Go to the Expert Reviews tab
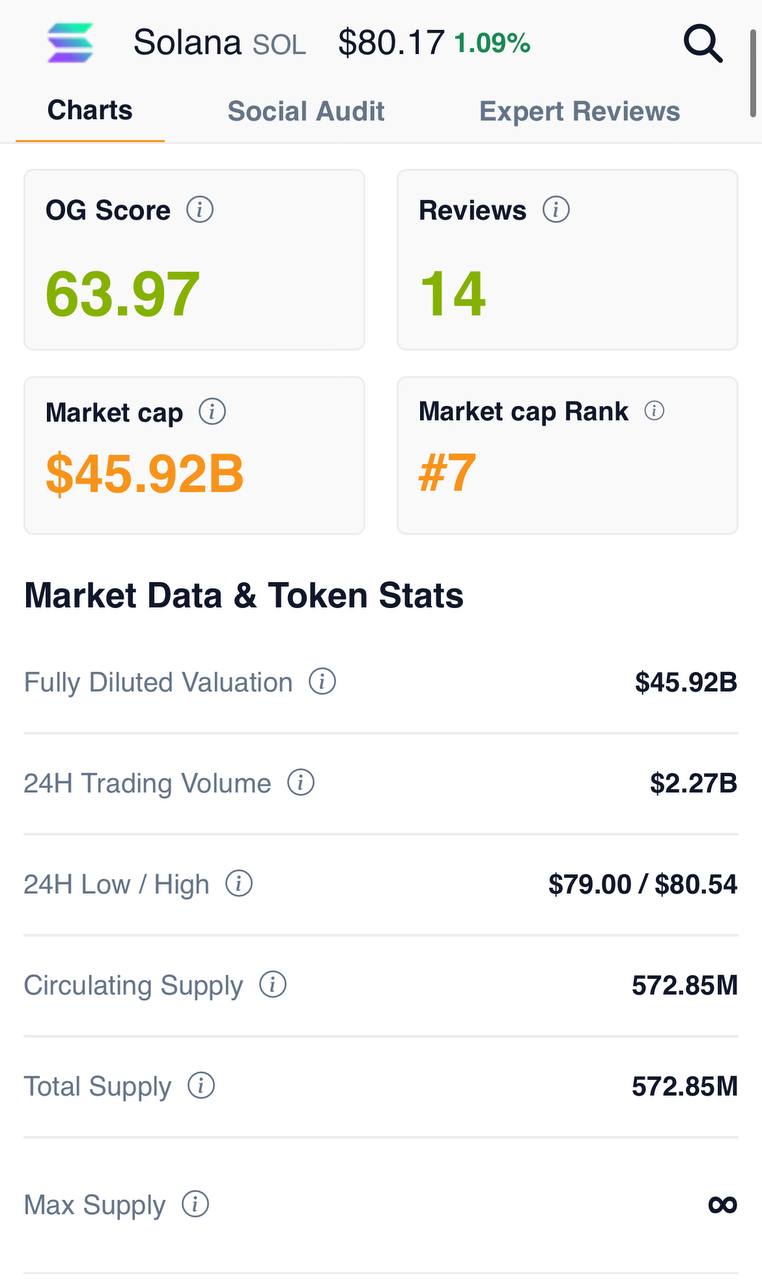Image resolution: width=762 pixels, height=1280 pixels. pos(580,111)
